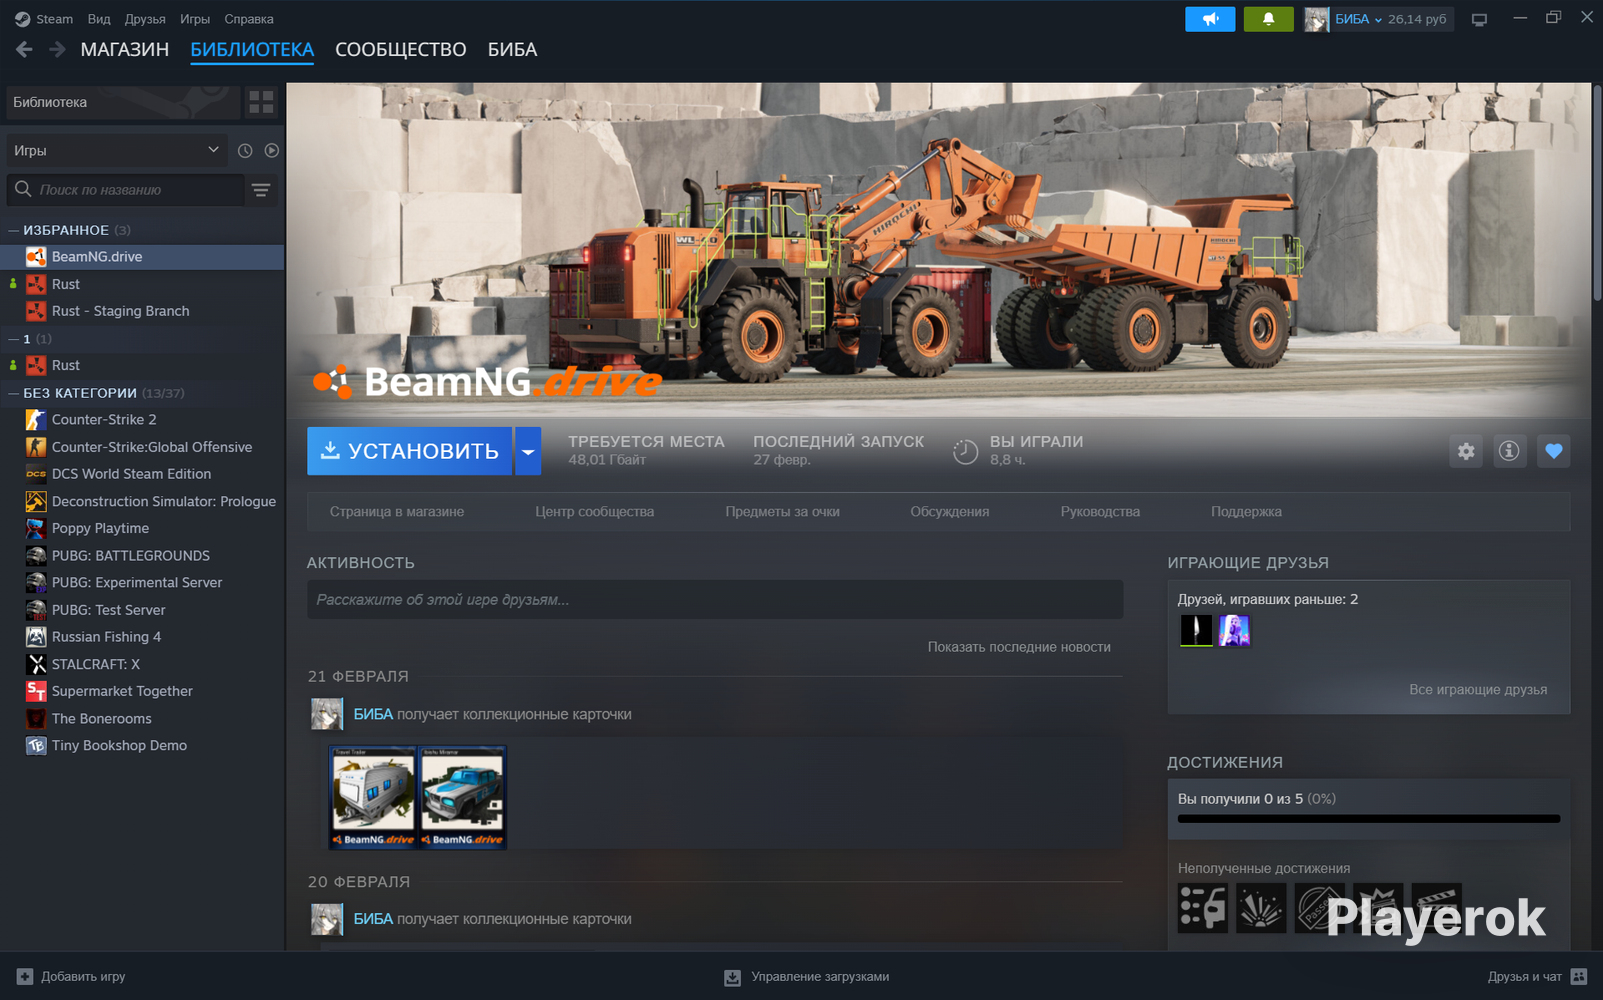Viewport: 1603px width, 1000px height.
Task: Open Руководства link
Action: coord(1100,511)
